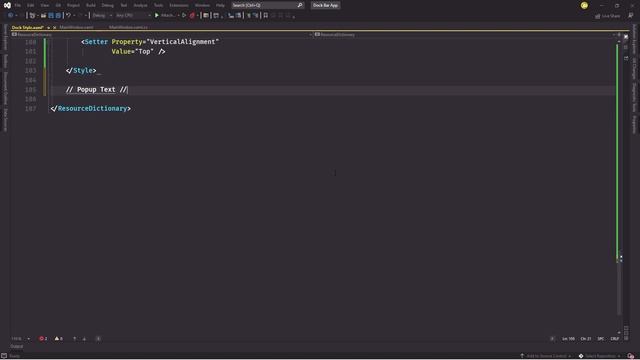
Task: Click the Live Share button
Action: (x=607, y=16)
